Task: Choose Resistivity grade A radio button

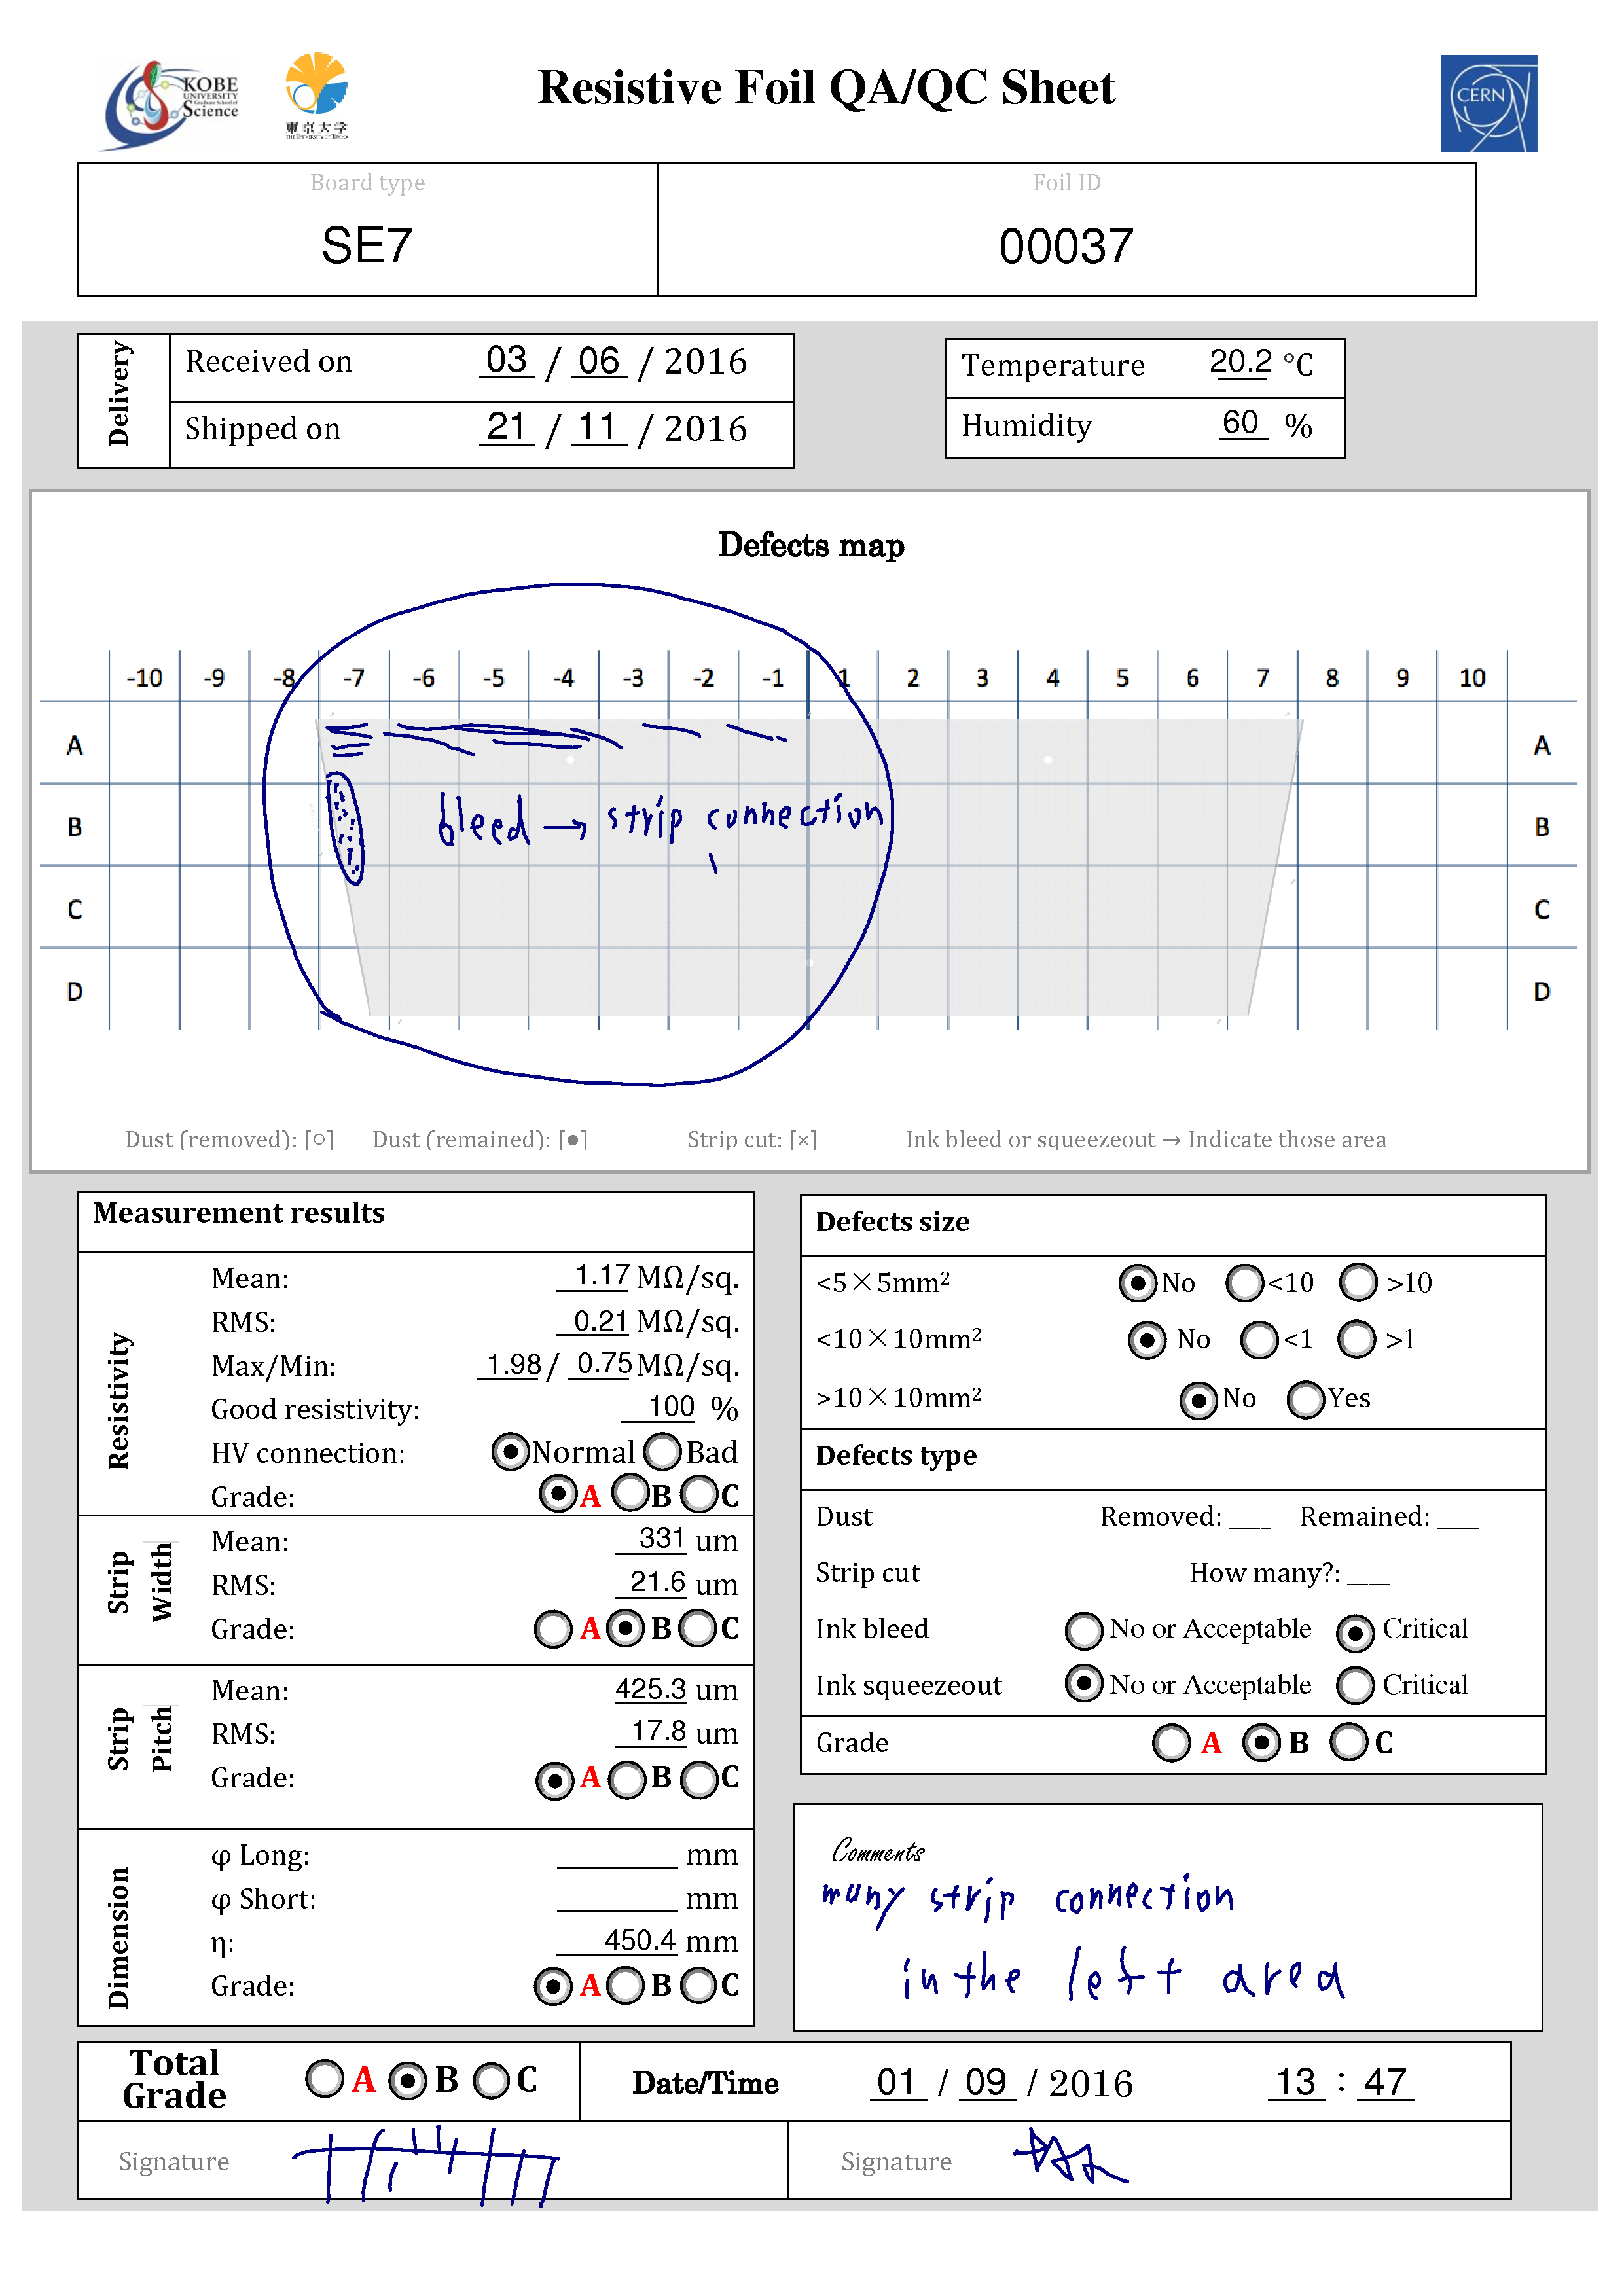Action: pos(557,1495)
